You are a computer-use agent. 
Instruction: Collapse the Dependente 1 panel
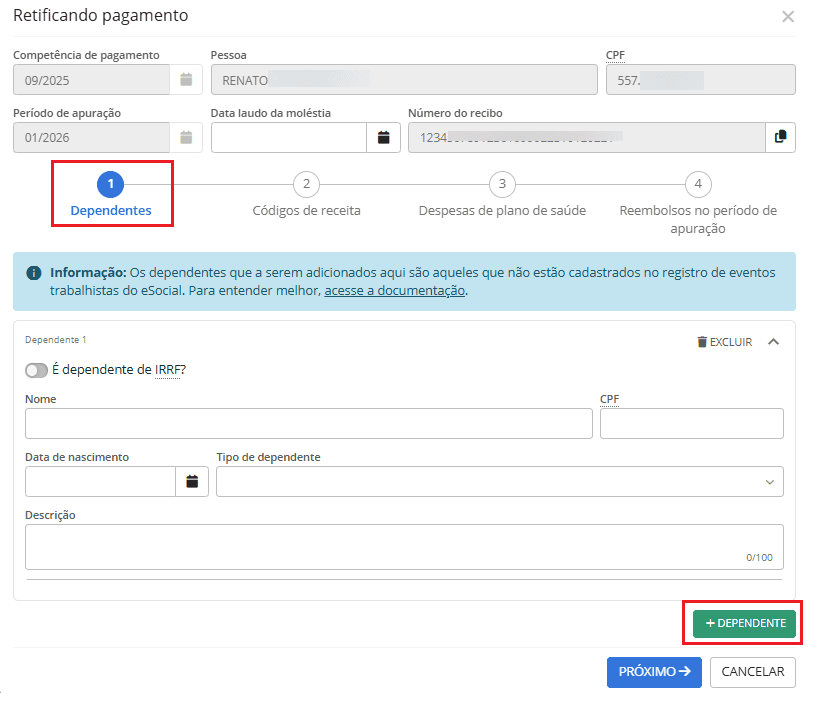click(x=773, y=342)
